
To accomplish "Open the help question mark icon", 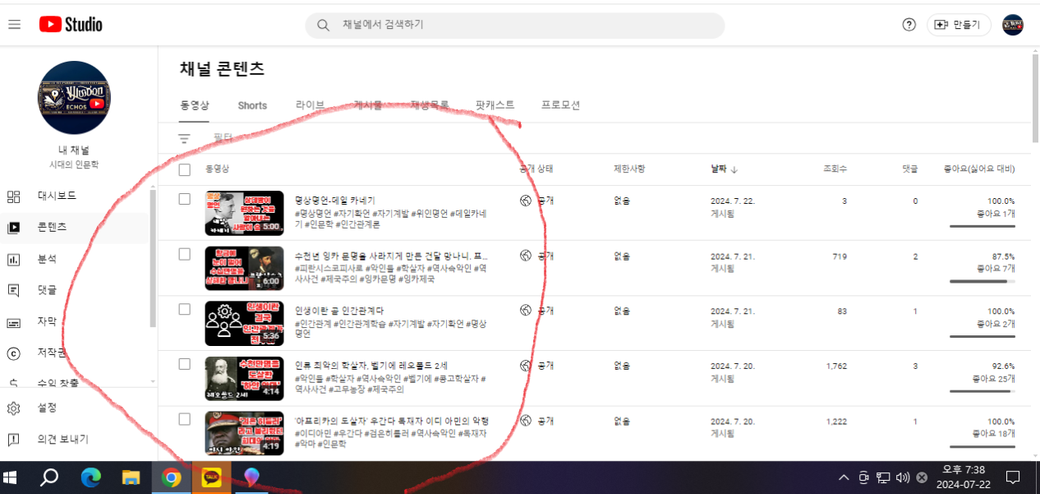I will pos(908,25).
